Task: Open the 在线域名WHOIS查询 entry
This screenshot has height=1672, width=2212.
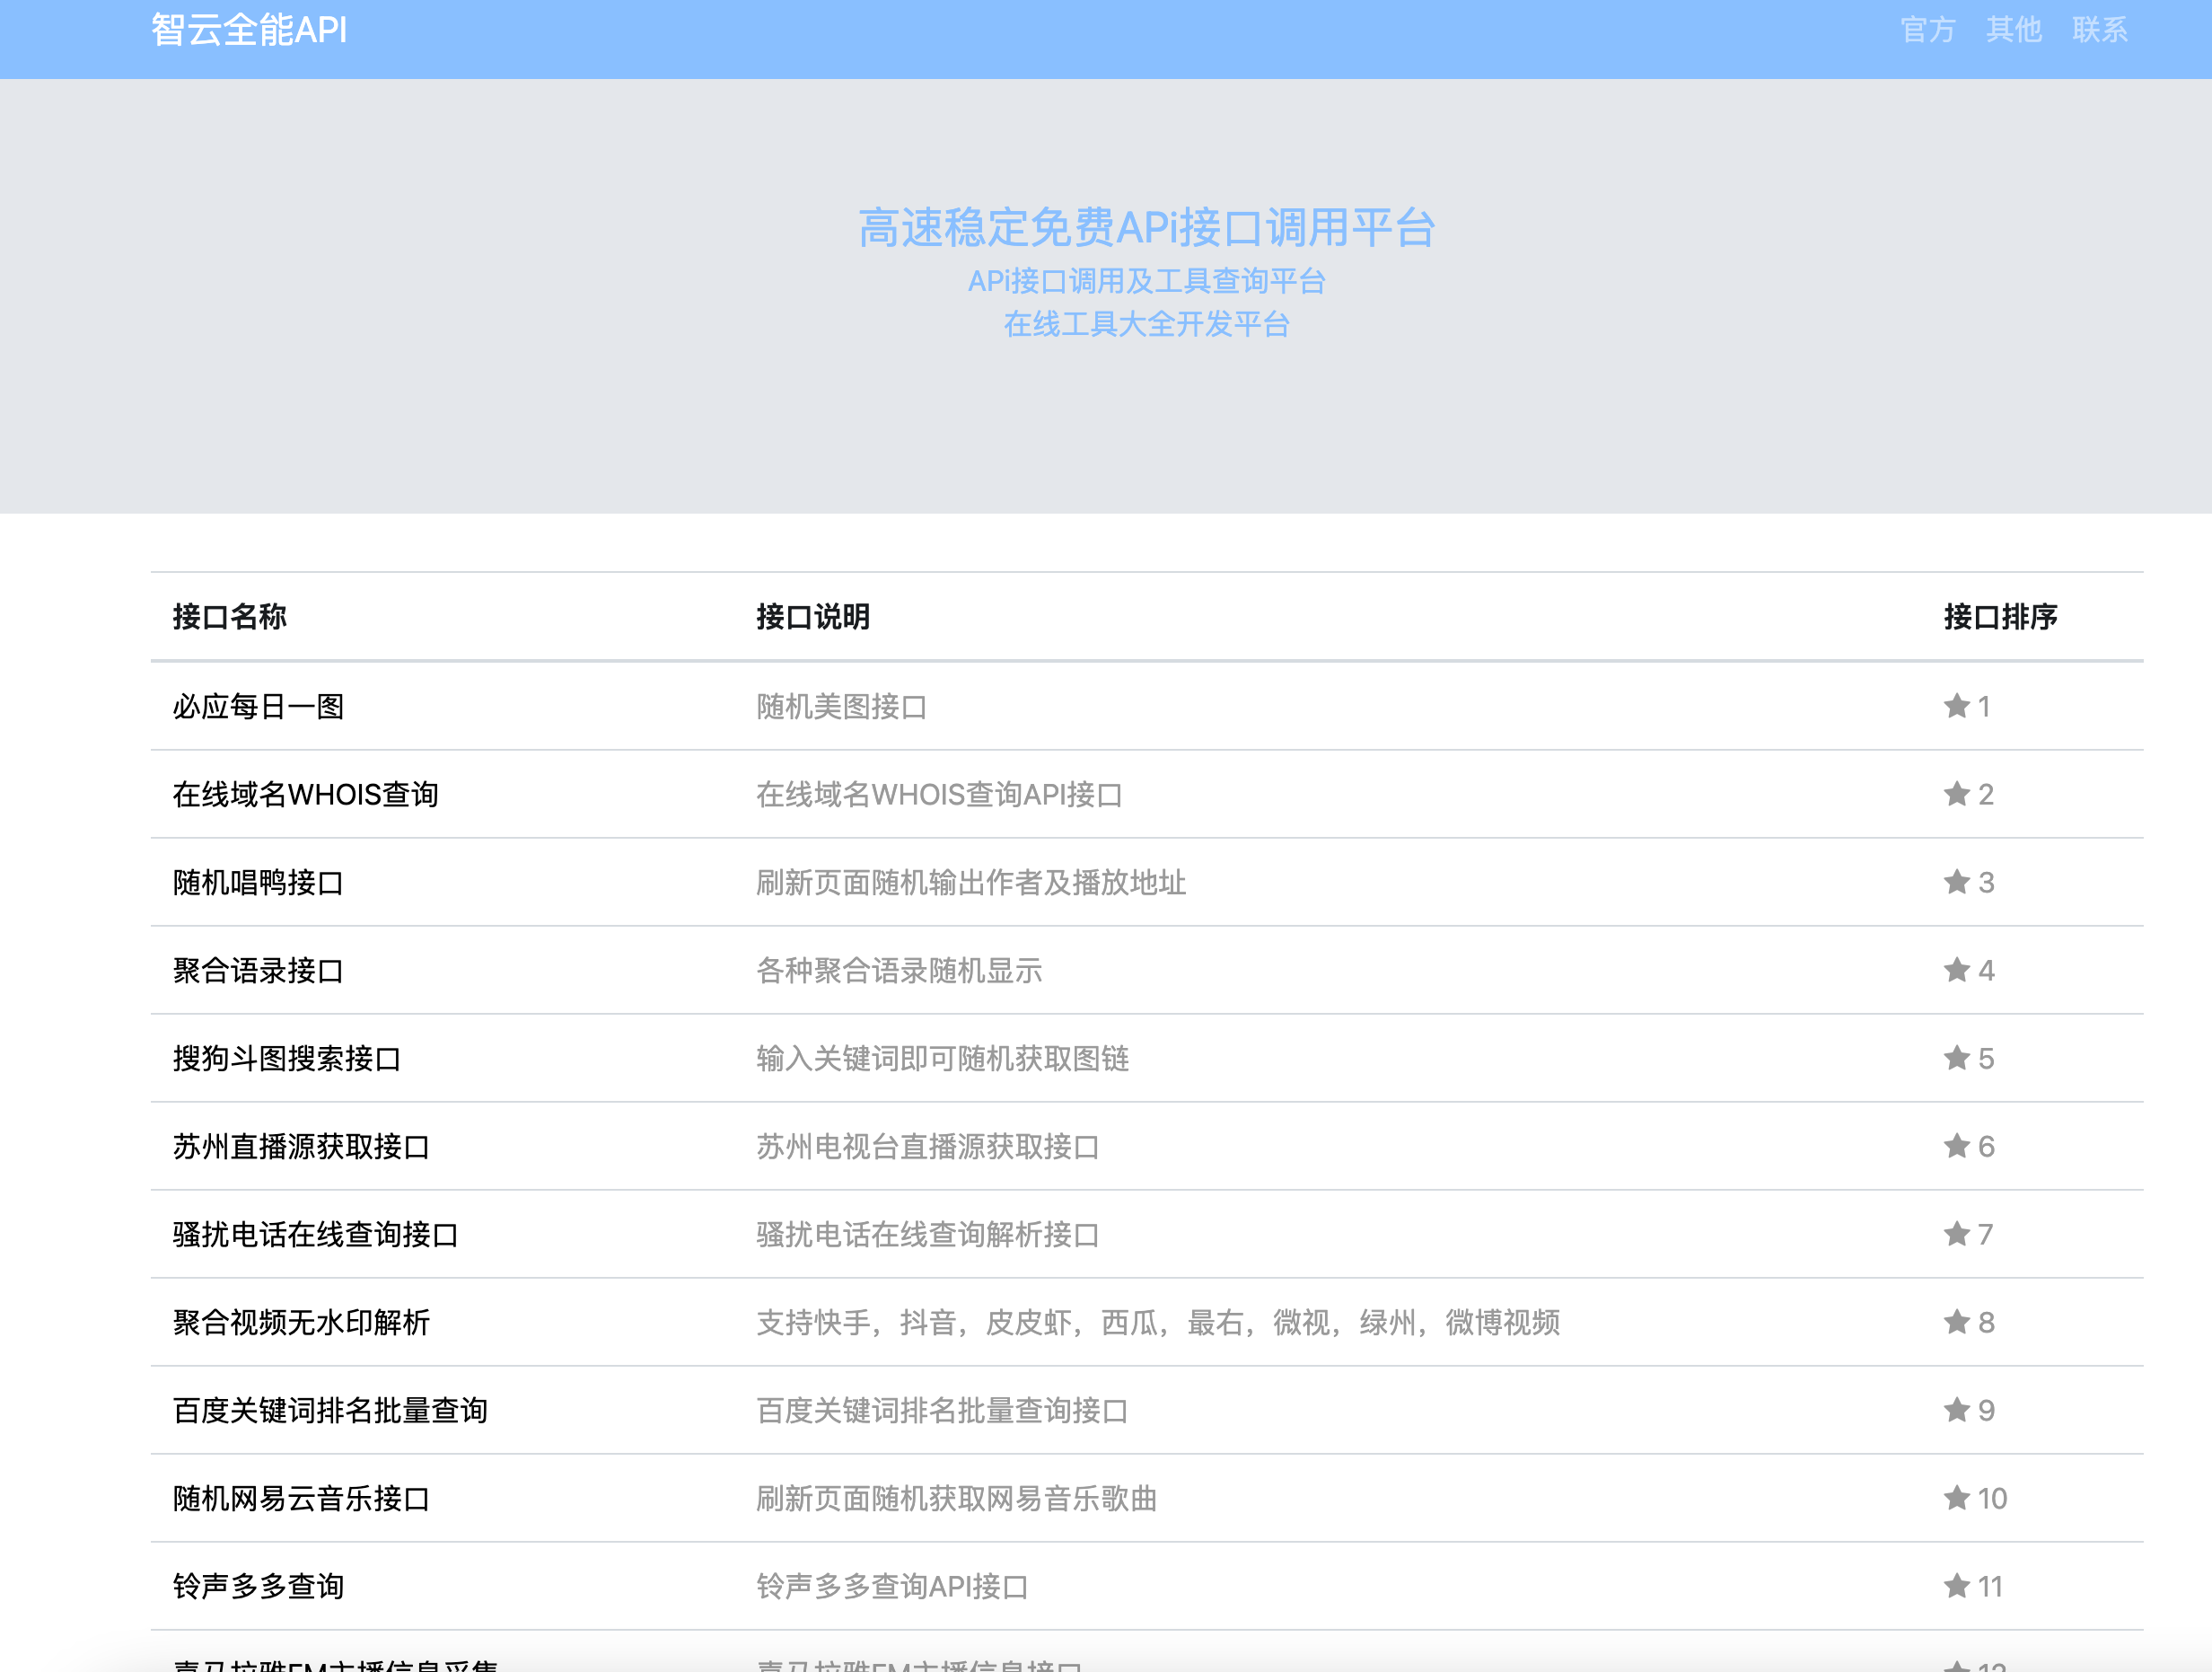Action: pyautogui.click(x=305, y=795)
